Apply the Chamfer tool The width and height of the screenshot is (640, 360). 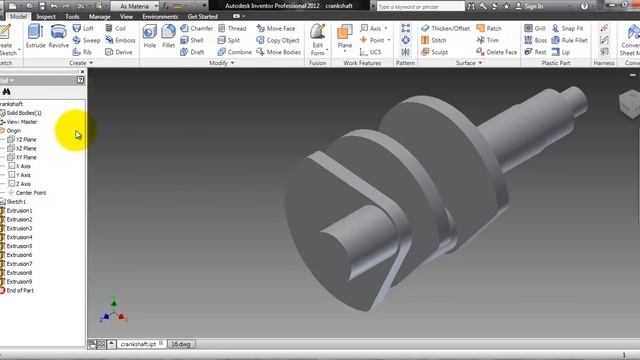coord(197,28)
